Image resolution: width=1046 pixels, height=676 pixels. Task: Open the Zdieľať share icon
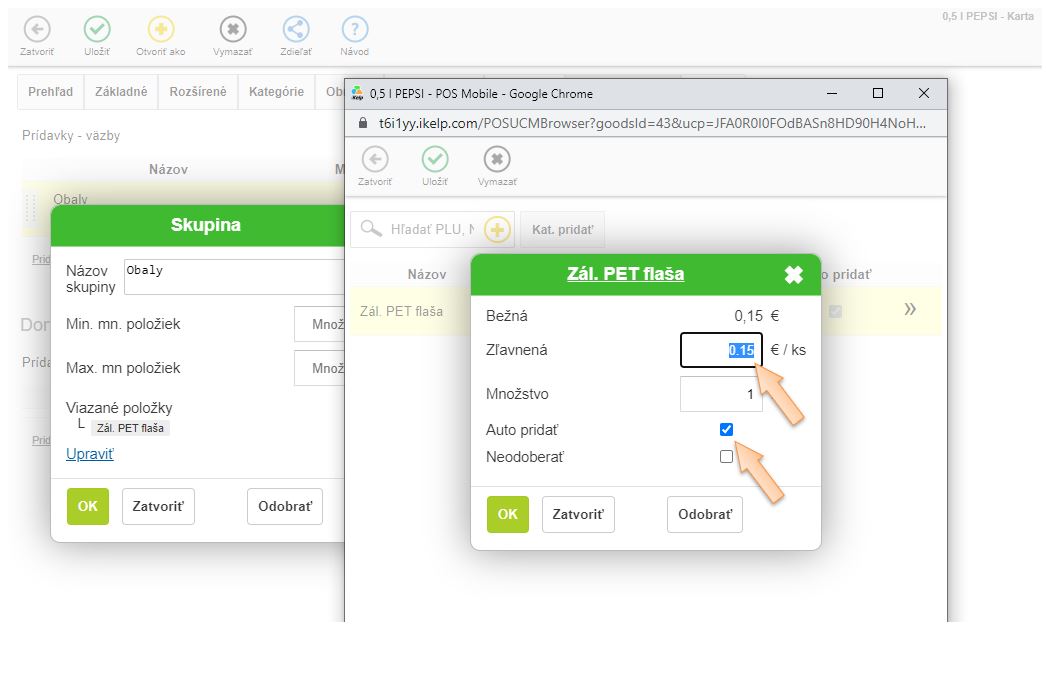tap(296, 30)
